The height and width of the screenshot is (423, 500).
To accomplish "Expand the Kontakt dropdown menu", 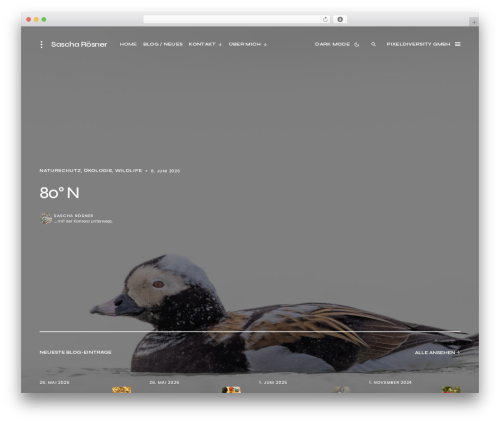I will (x=205, y=44).
